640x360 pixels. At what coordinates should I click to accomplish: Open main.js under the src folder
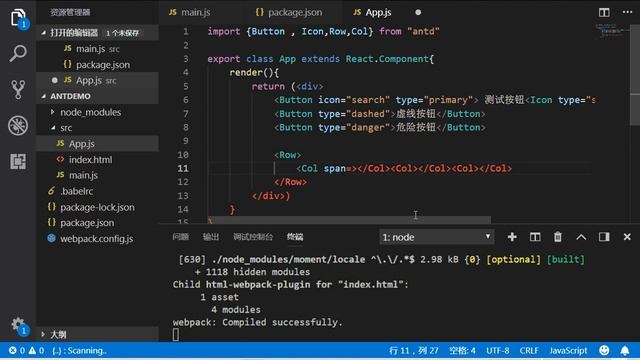(98, 175)
